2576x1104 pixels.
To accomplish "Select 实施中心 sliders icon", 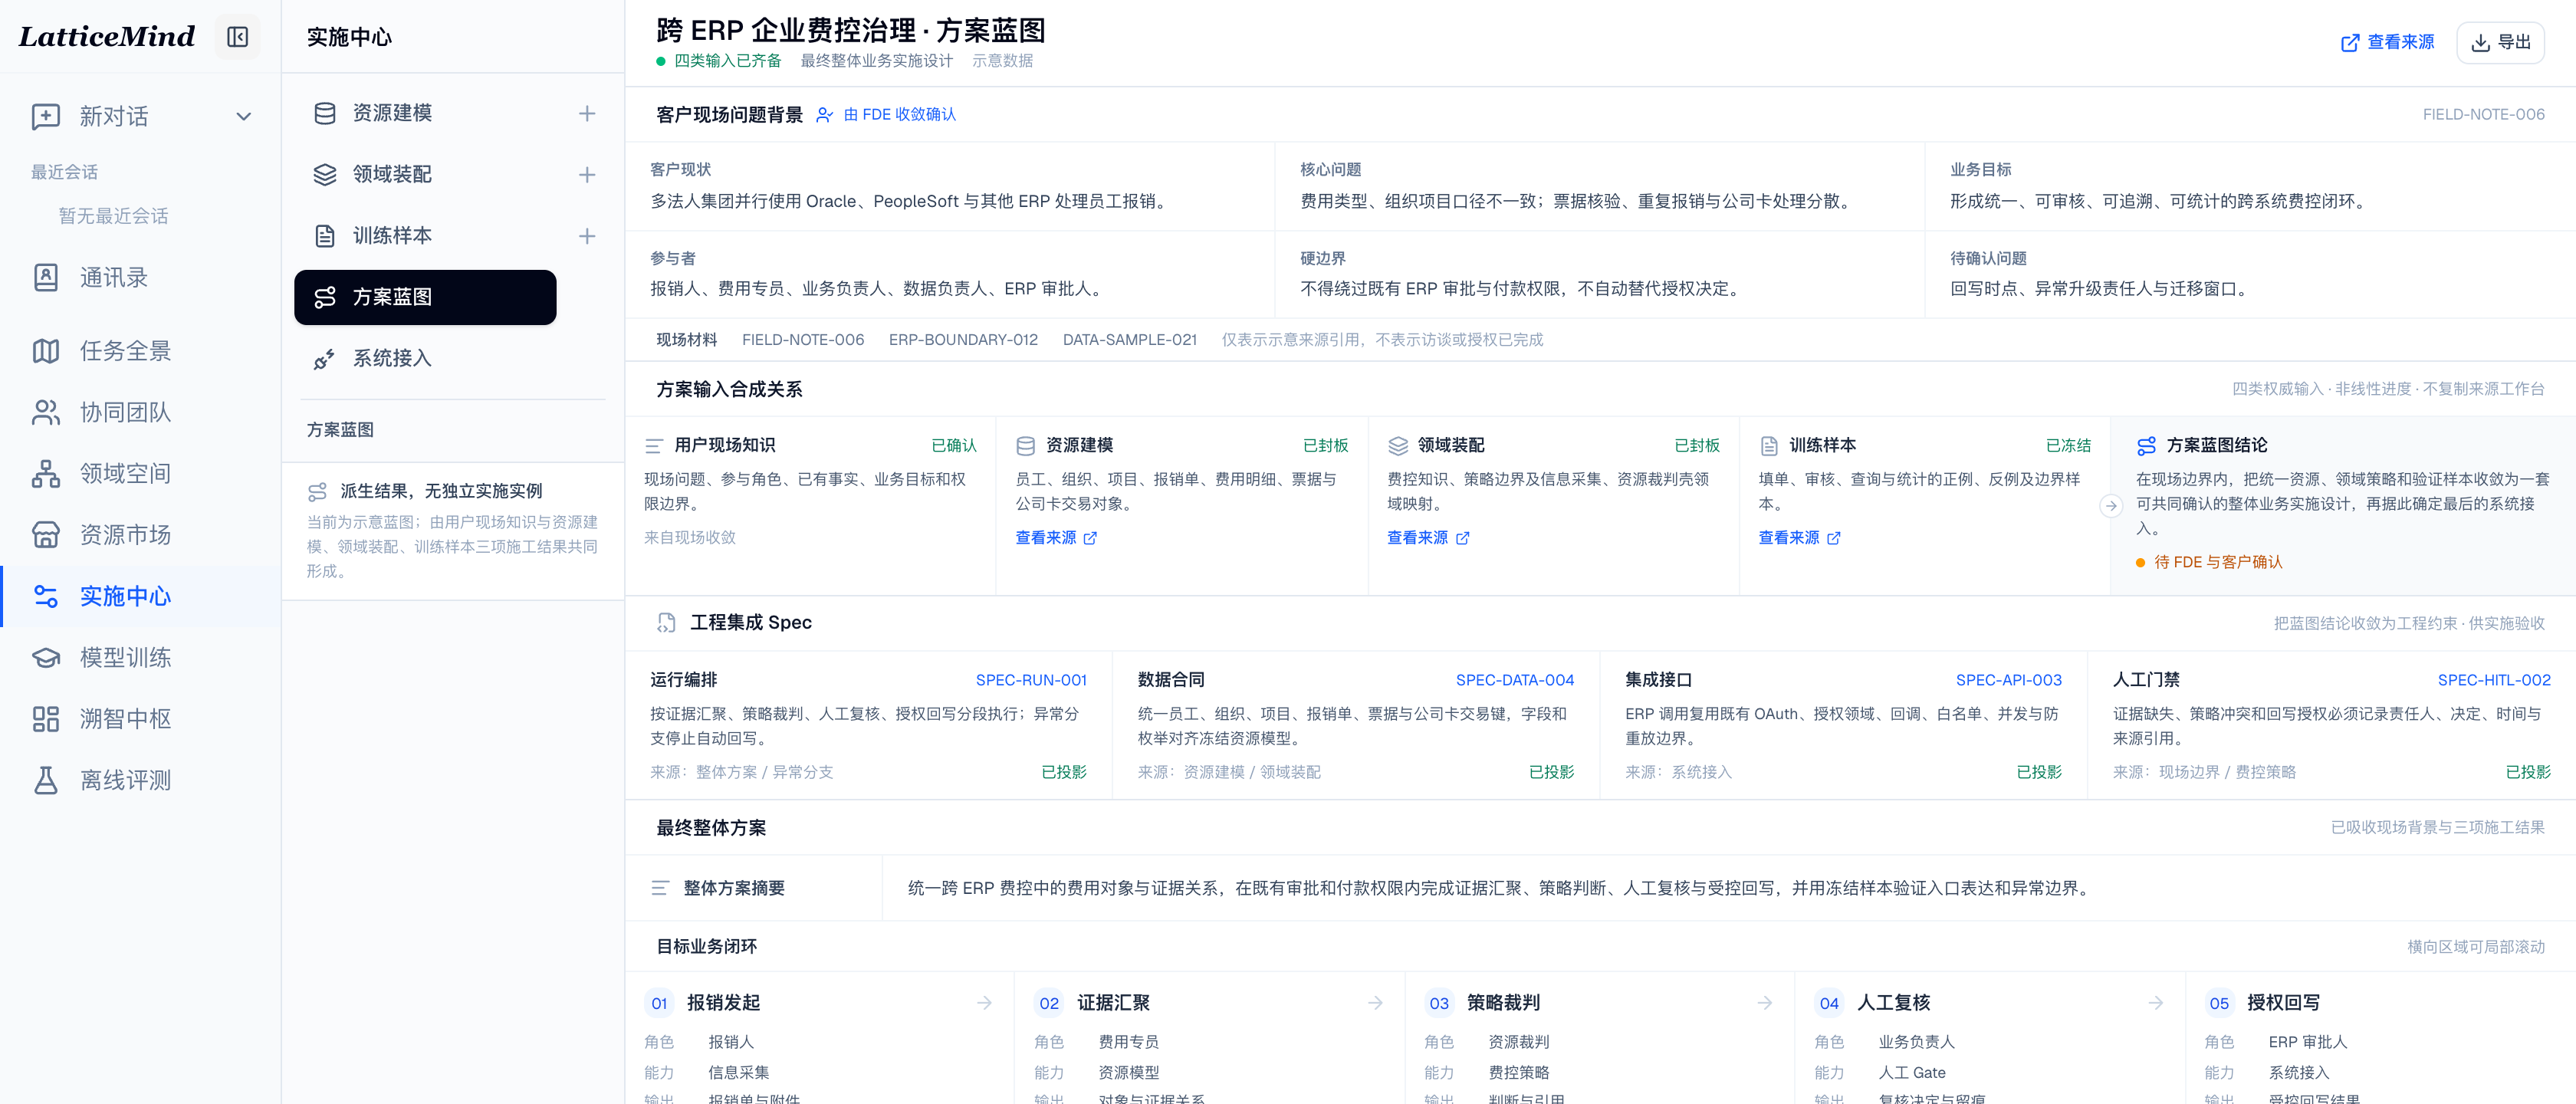I will coord(46,597).
